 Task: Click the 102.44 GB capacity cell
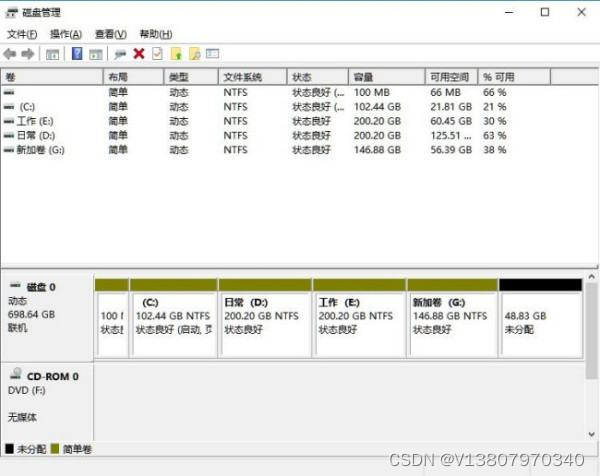coord(377,107)
